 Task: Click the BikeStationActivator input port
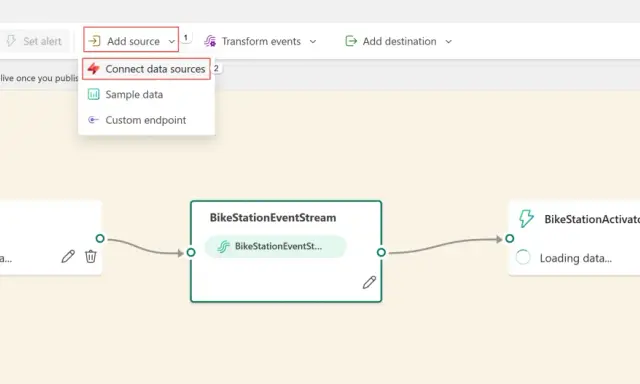pyautogui.click(x=510, y=238)
